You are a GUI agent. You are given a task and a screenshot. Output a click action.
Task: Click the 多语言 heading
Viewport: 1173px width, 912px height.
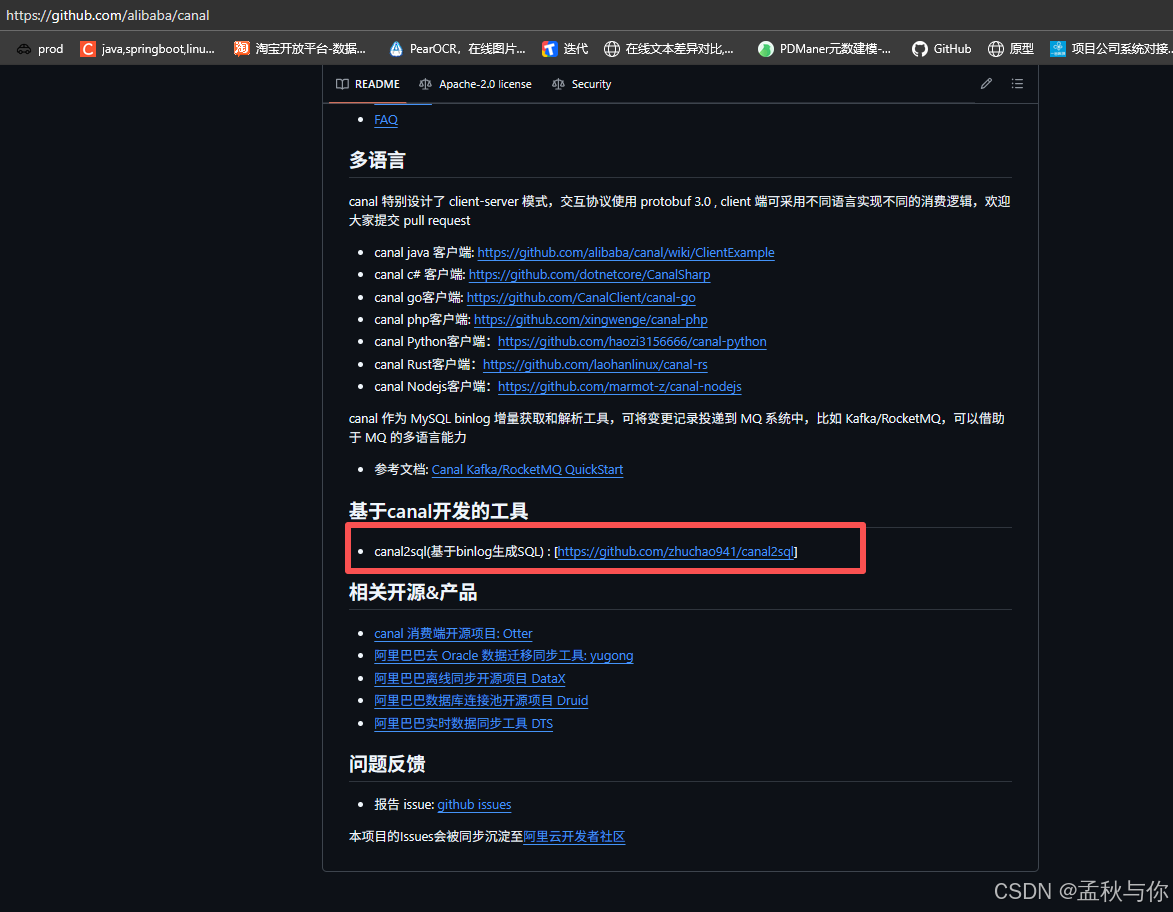click(x=377, y=160)
